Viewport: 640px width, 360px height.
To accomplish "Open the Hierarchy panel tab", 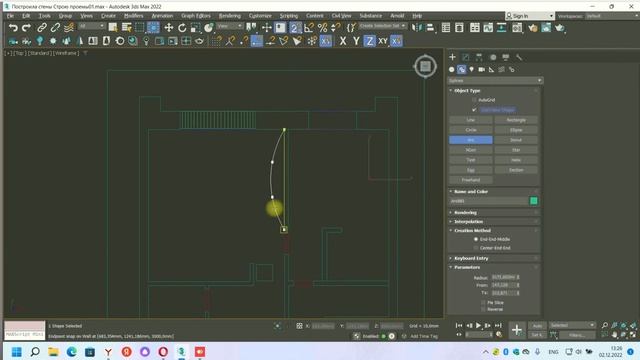I will [479, 57].
